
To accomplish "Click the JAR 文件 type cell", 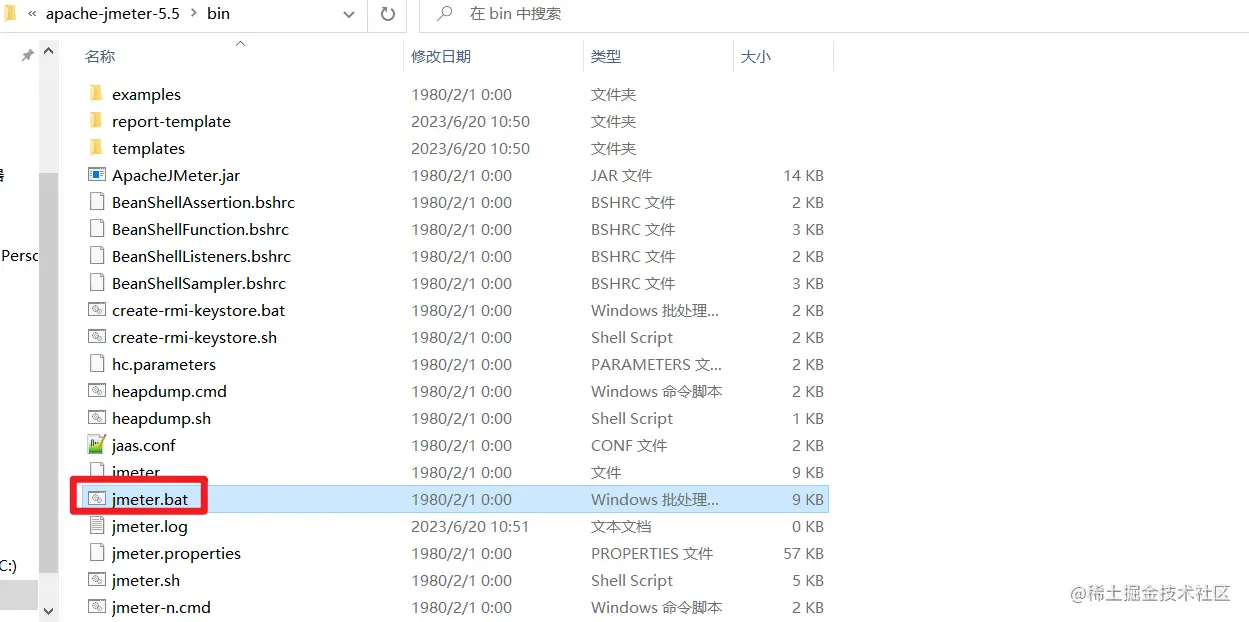I will pyautogui.click(x=621, y=175).
